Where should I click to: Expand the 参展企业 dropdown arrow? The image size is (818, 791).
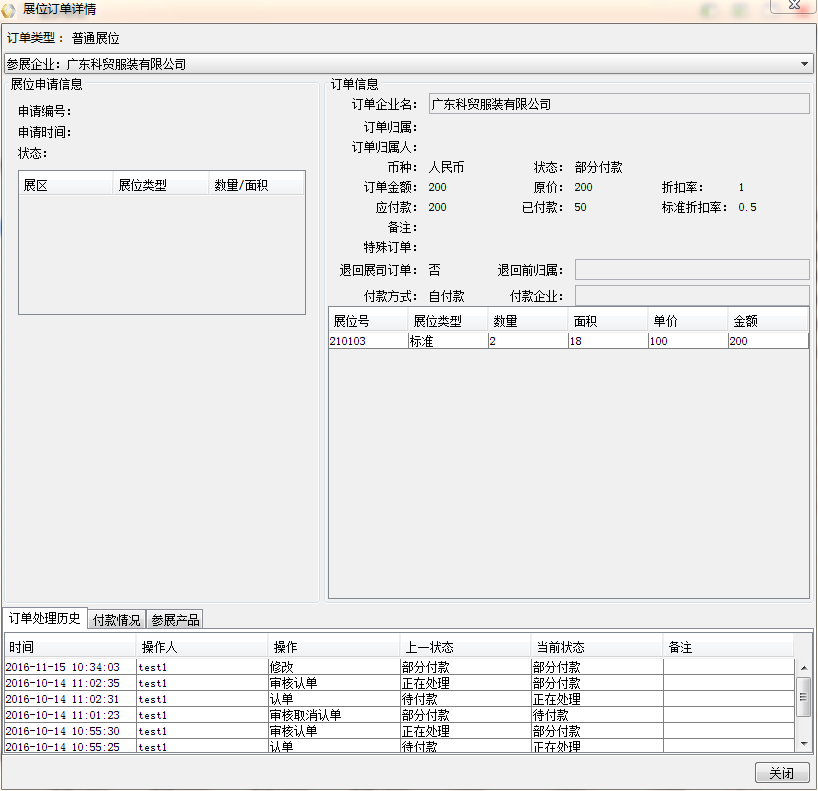[806, 64]
